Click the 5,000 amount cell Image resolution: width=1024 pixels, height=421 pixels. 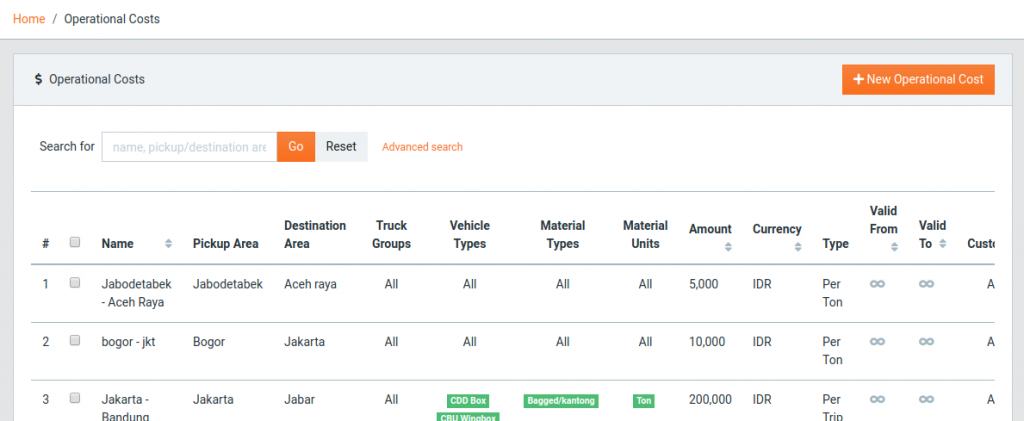coord(703,284)
